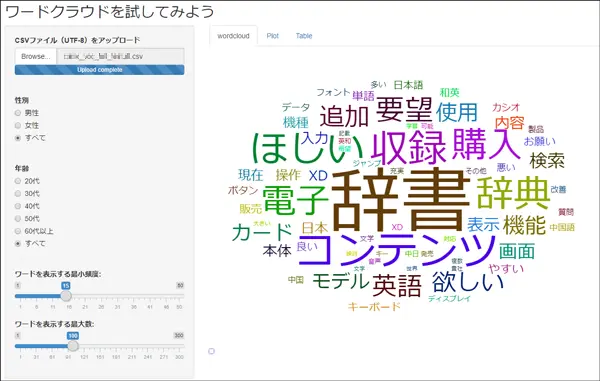This screenshot has width=600, height=381.
Task: Click the word キーボード in the cloud
Action: pos(374,306)
